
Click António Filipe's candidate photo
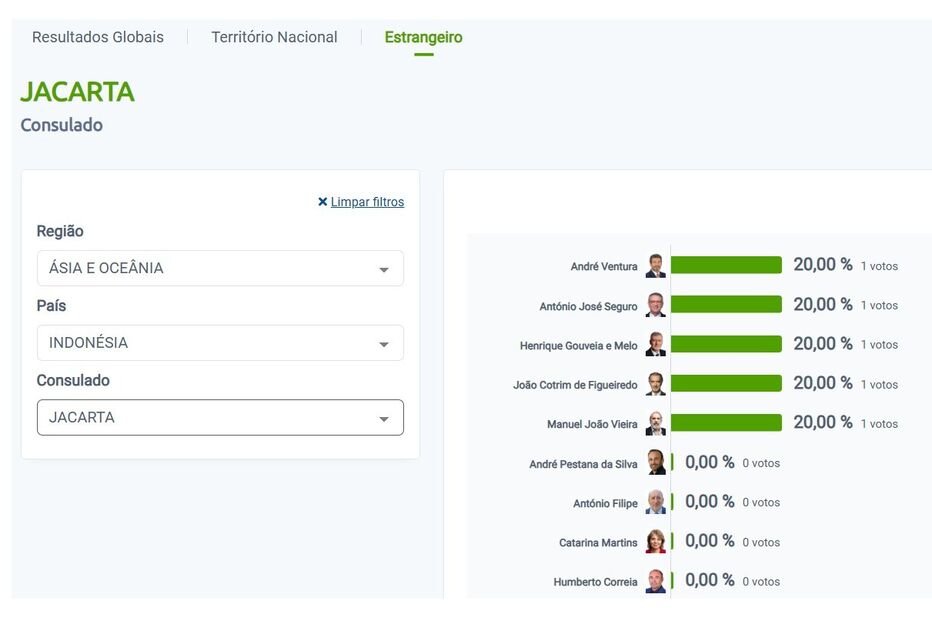[655, 502]
